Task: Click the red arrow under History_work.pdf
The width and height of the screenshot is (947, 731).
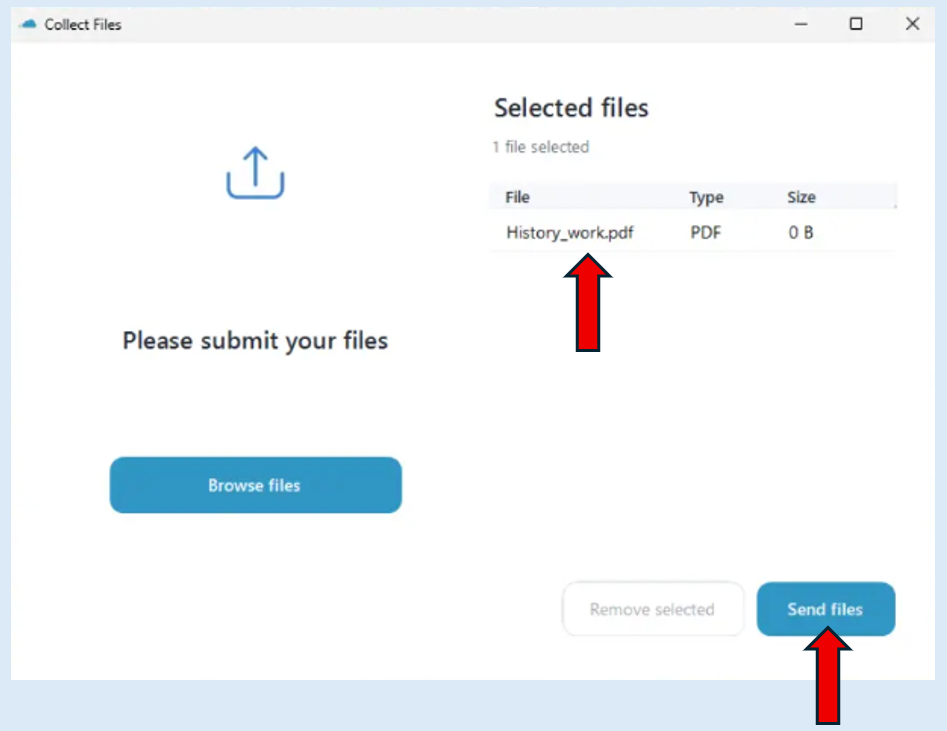Action: pos(588,303)
